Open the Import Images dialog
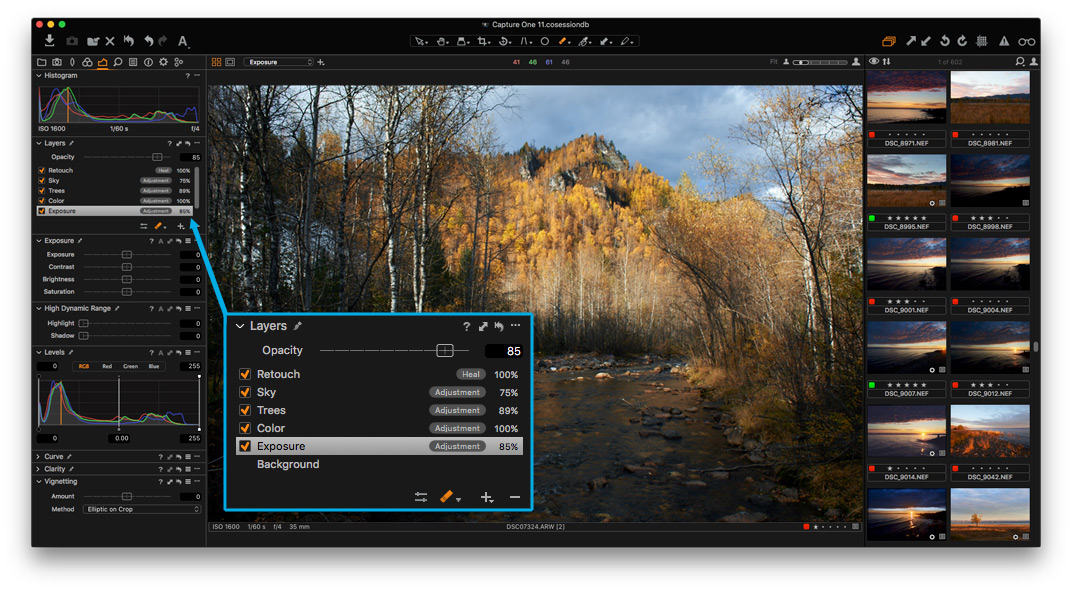The width and height of the screenshot is (1072, 592). [49, 41]
